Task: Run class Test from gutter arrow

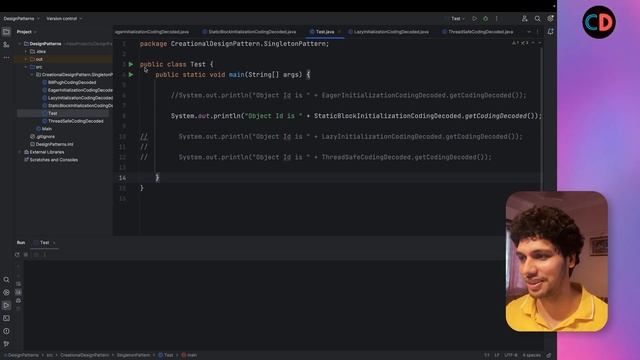Action: tap(131, 64)
